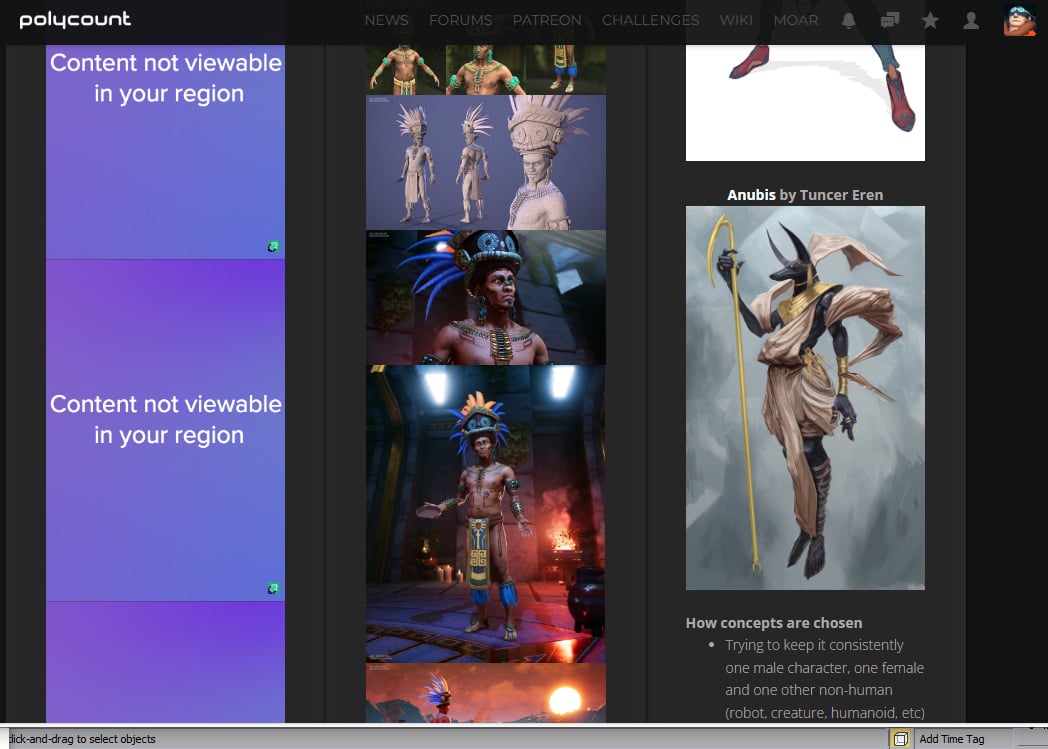Click the second ad's small green badge icon
Viewport: 1048px width, 749px height.
tap(273, 589)
